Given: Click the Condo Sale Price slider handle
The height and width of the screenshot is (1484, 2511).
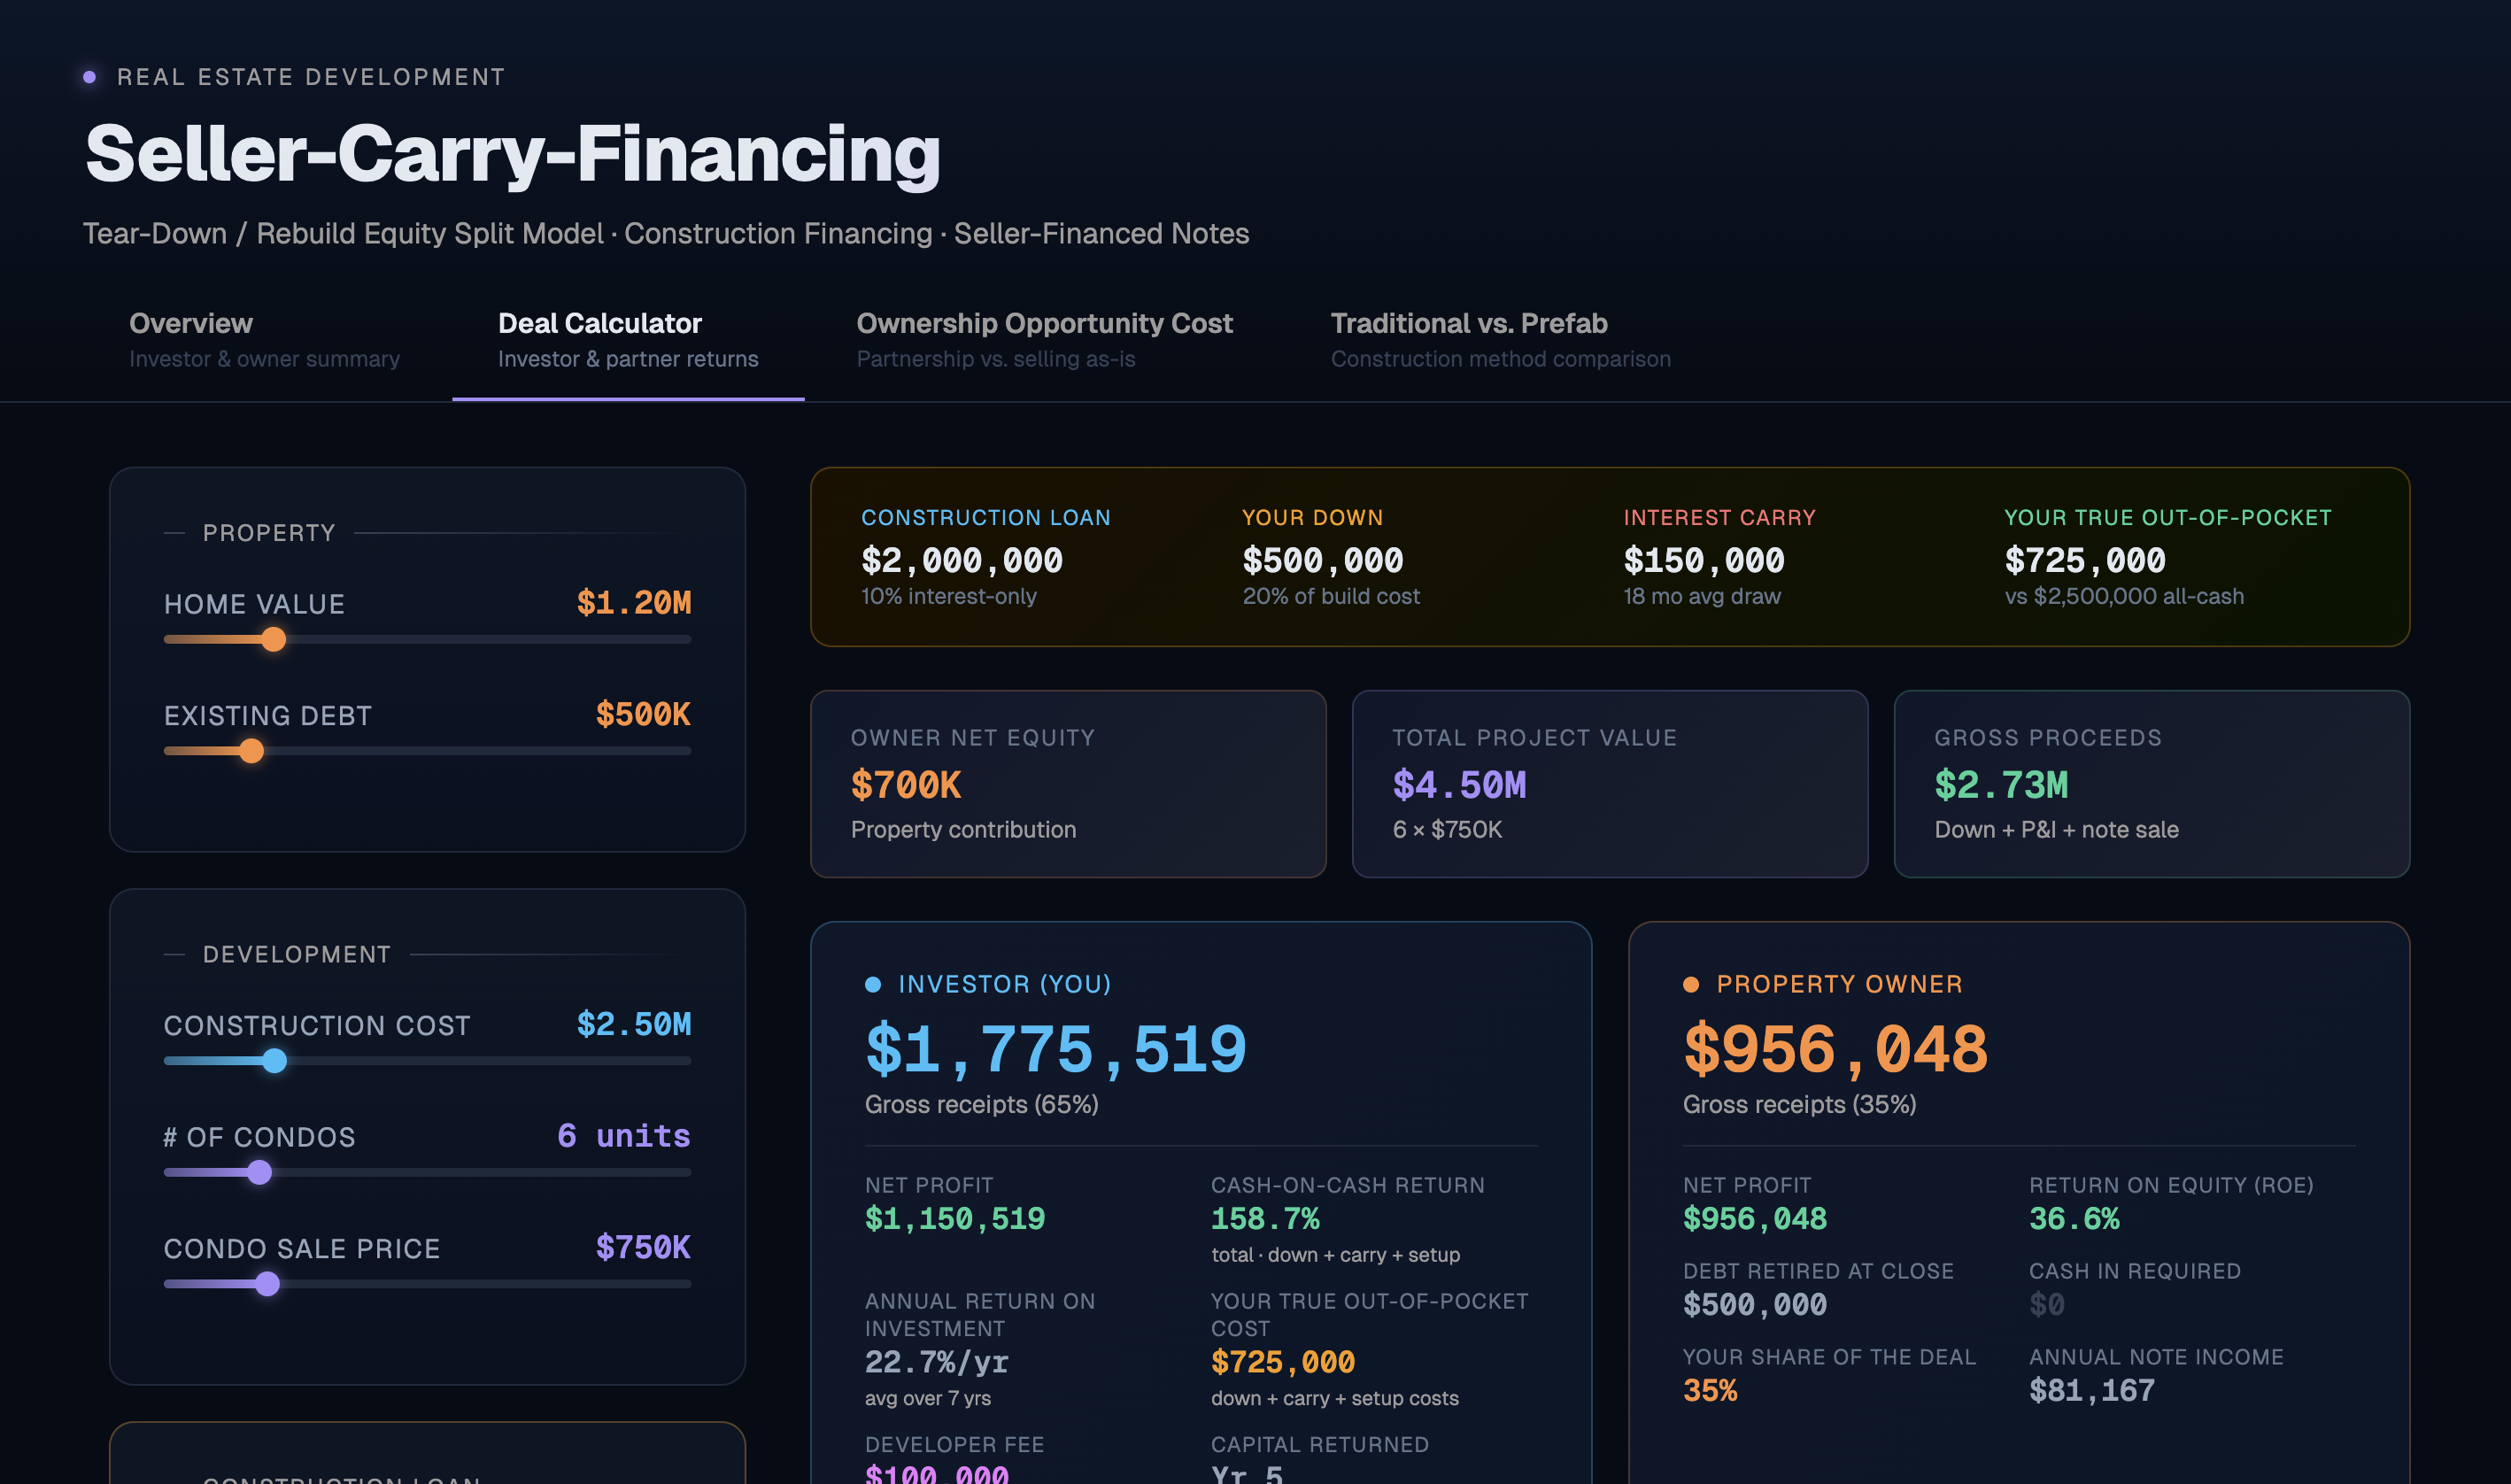Looking at the screenshot, I should point(267,1284).
